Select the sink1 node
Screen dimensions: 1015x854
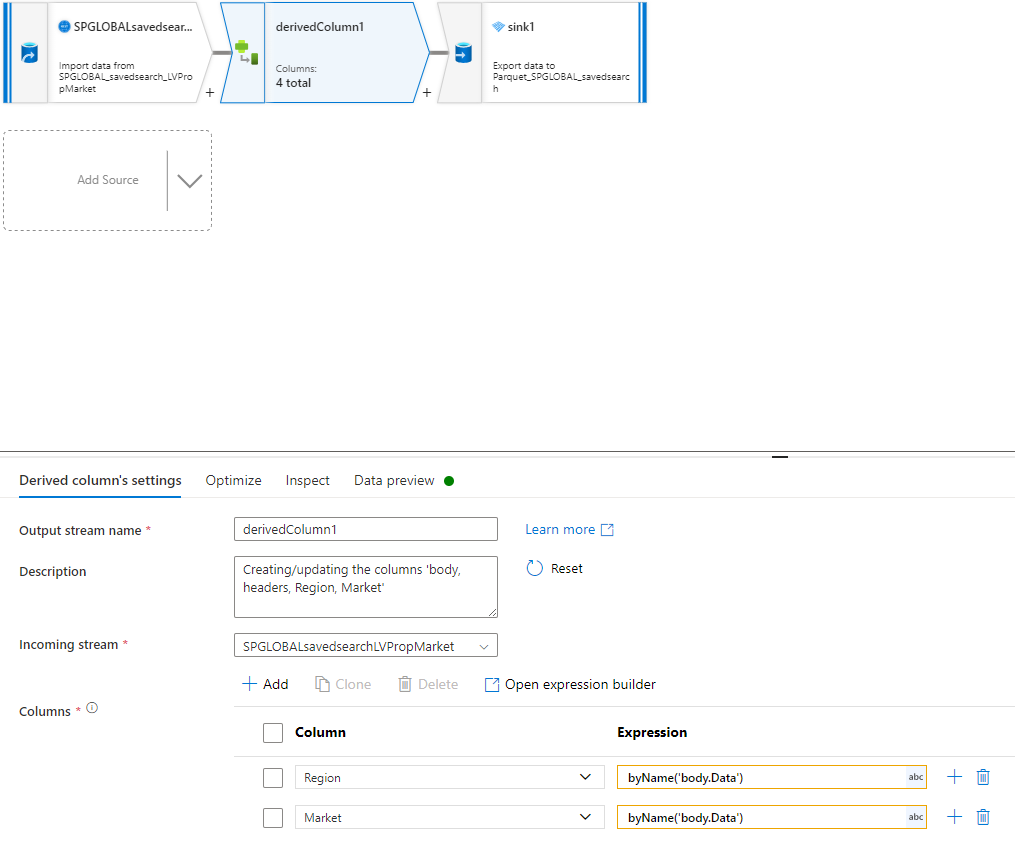(542, 52)
